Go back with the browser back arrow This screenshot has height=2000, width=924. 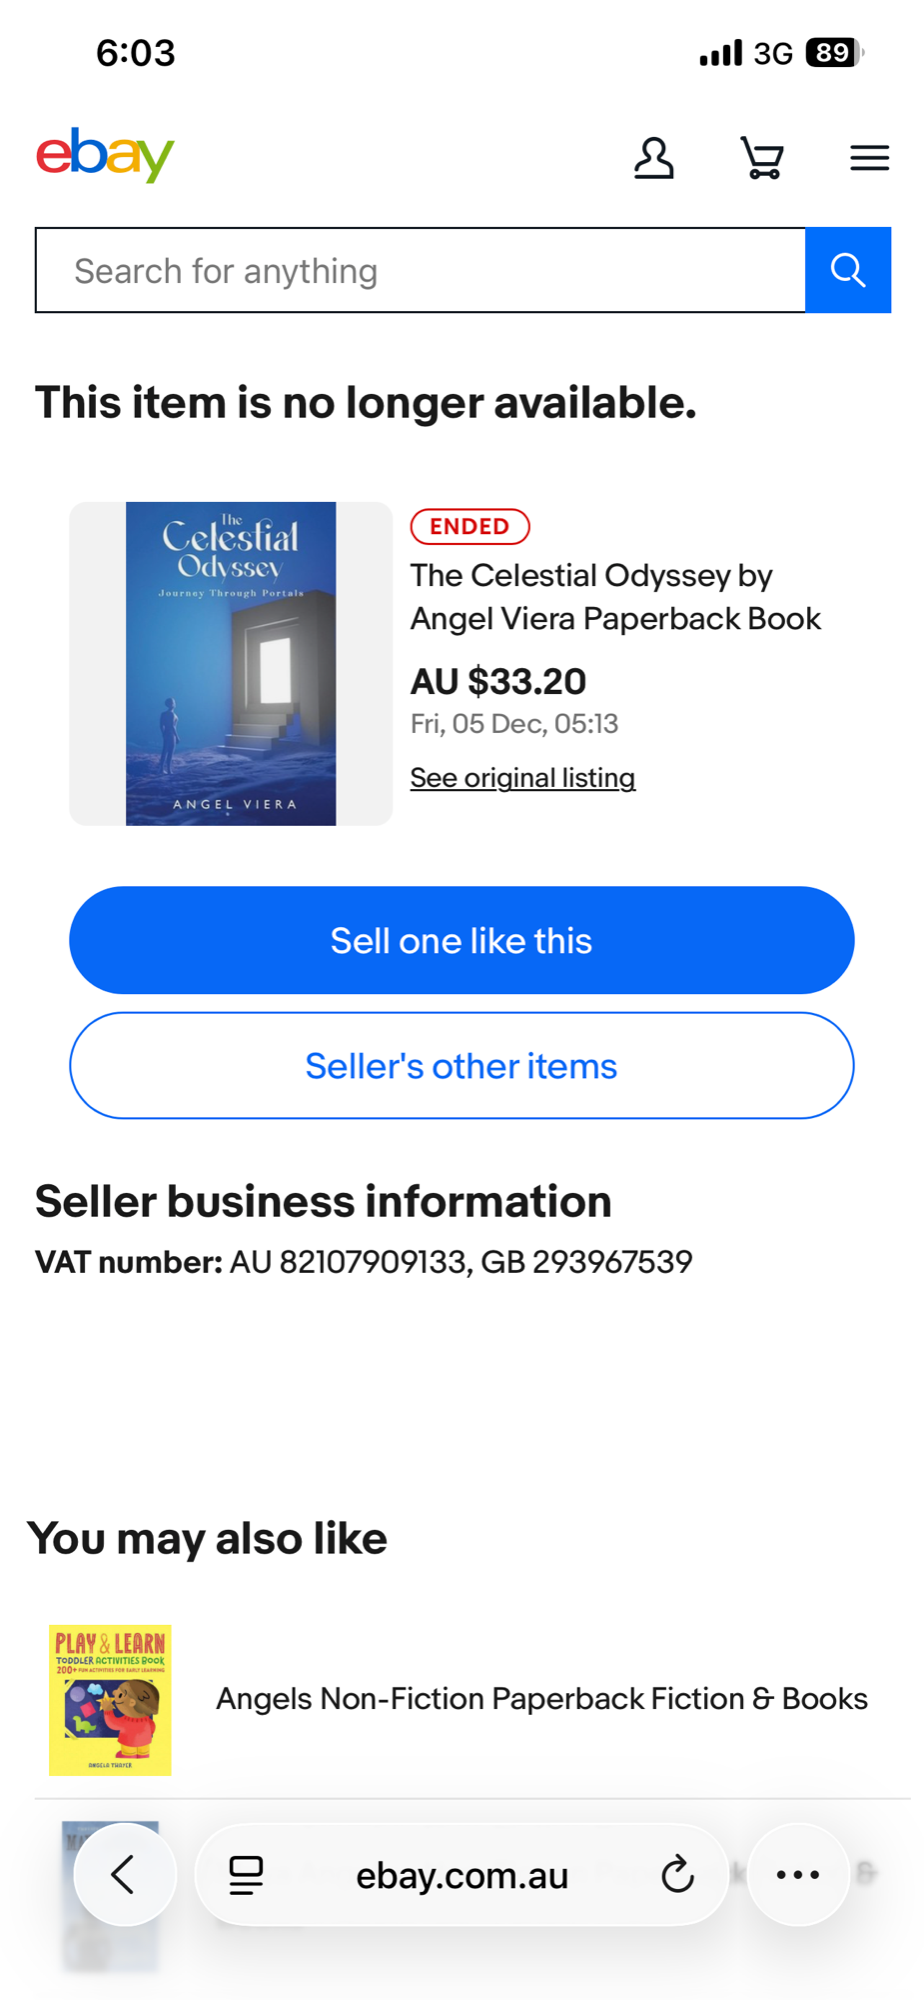(124, 1875)
